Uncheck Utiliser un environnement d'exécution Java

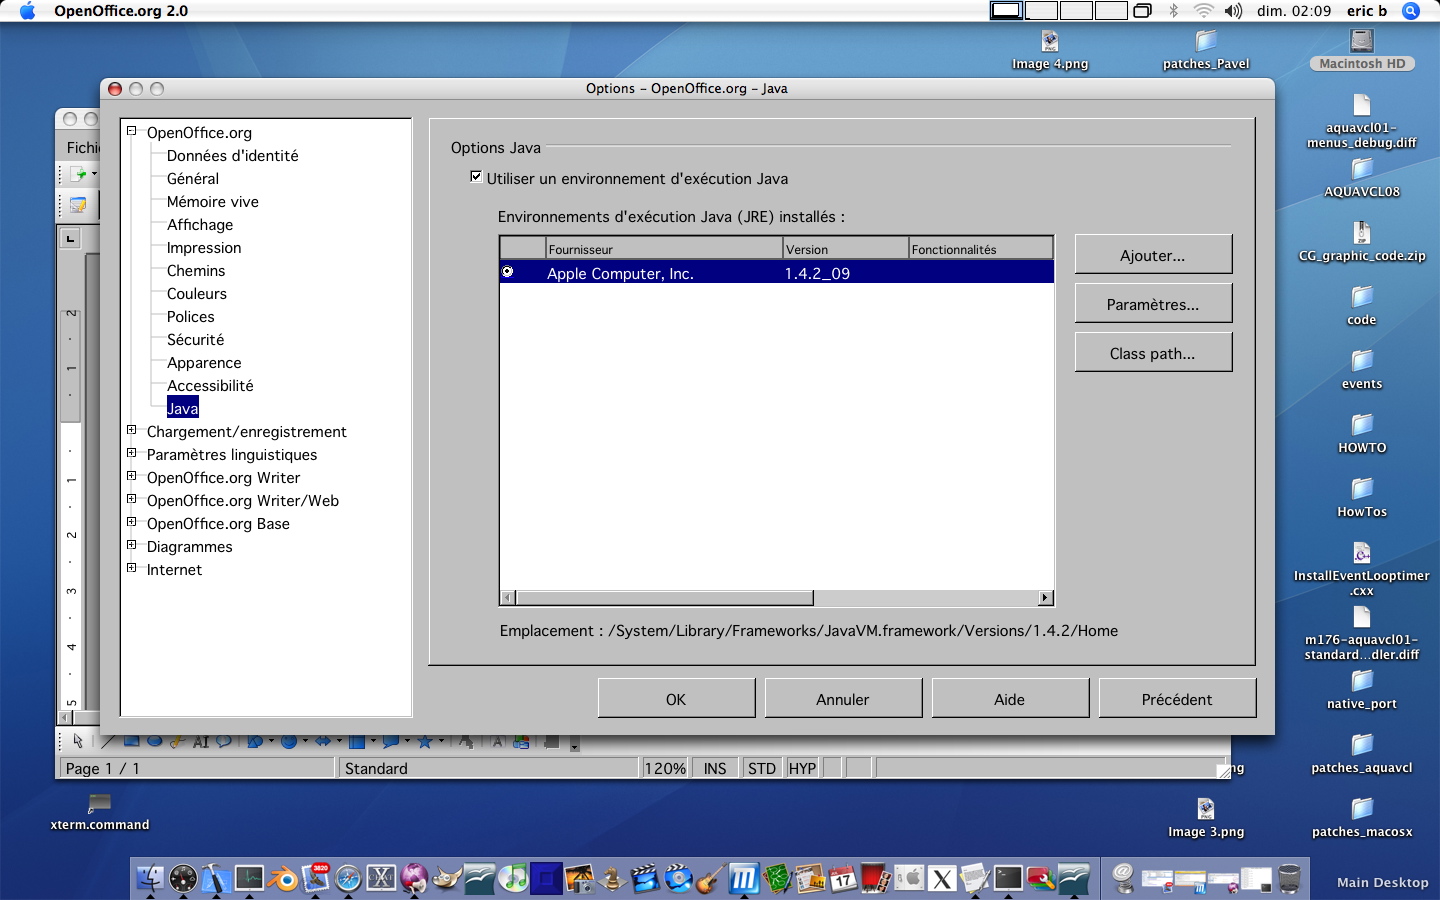476,177
